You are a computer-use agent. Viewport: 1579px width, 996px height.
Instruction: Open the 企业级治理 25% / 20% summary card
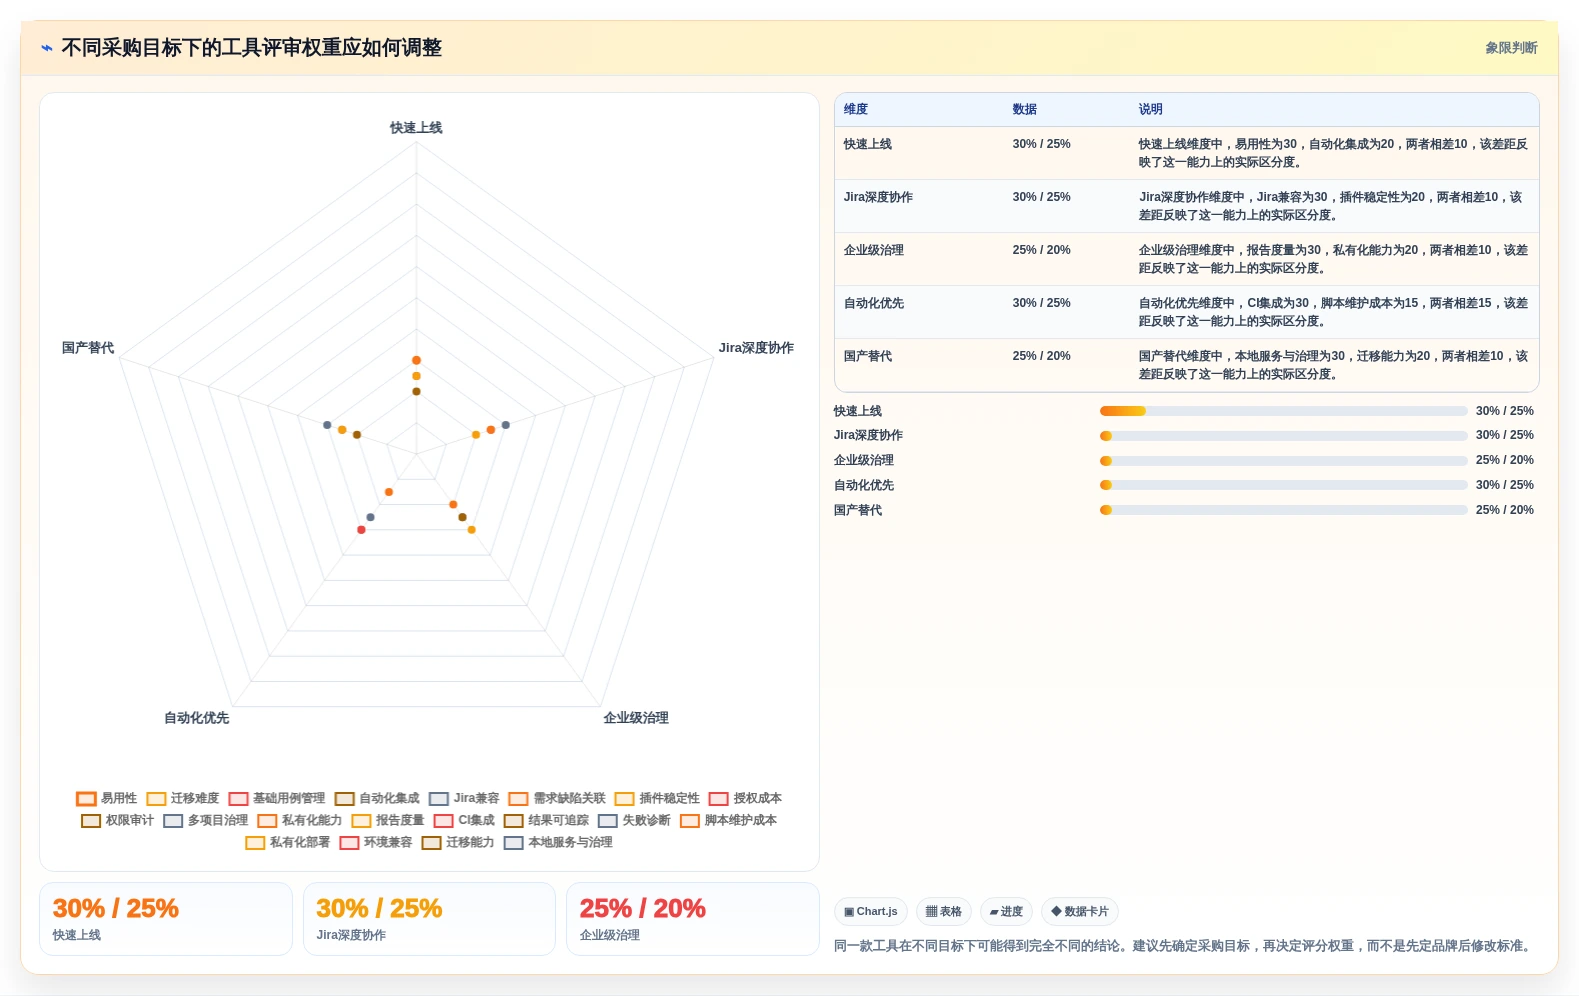coord(692,919)
